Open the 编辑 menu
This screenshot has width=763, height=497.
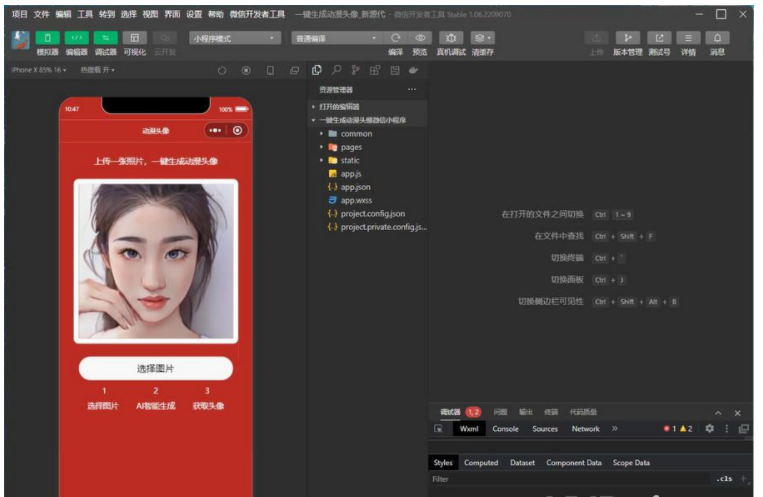(63, 14)
